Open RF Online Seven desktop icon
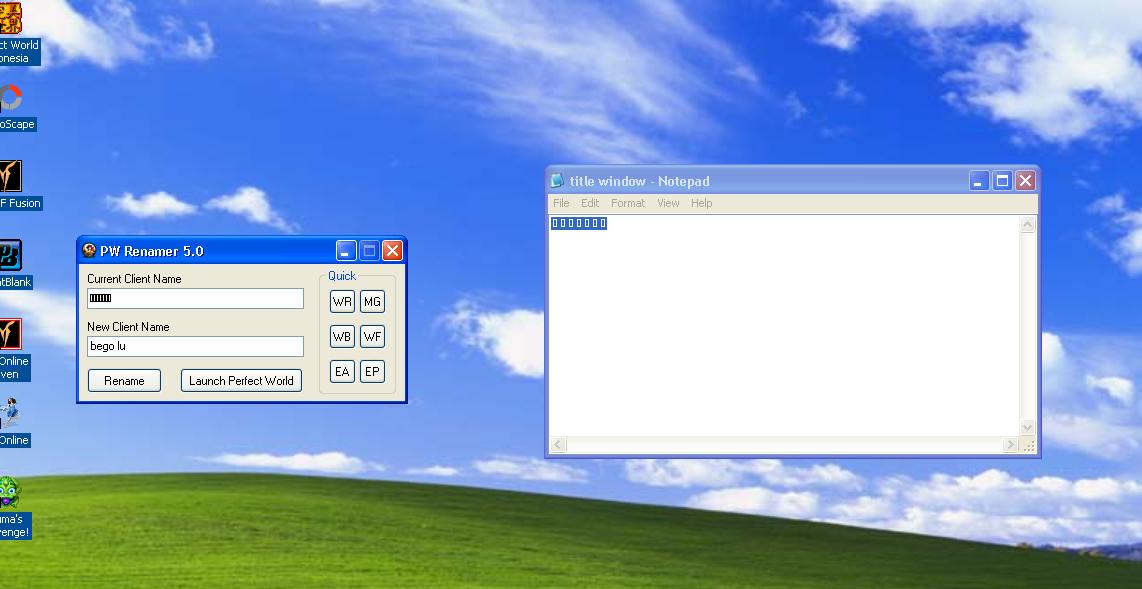The width and height of the screenshot is (1142, 589). coord(10,335)
